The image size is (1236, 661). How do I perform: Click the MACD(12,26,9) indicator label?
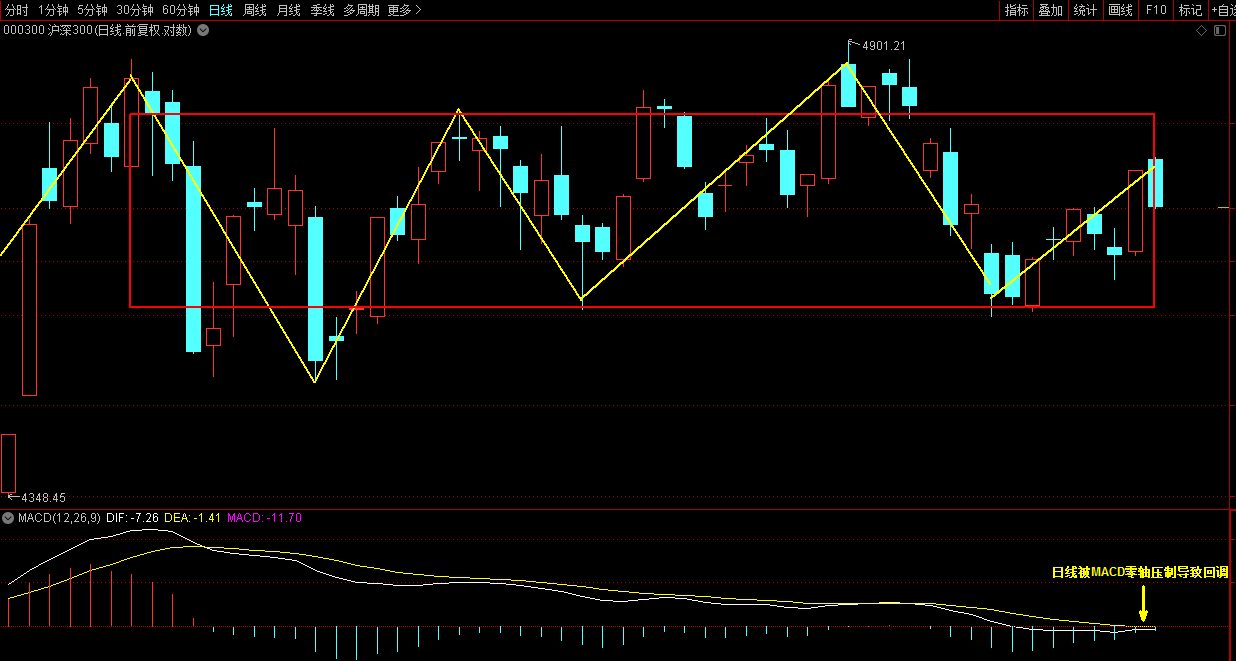59,518
